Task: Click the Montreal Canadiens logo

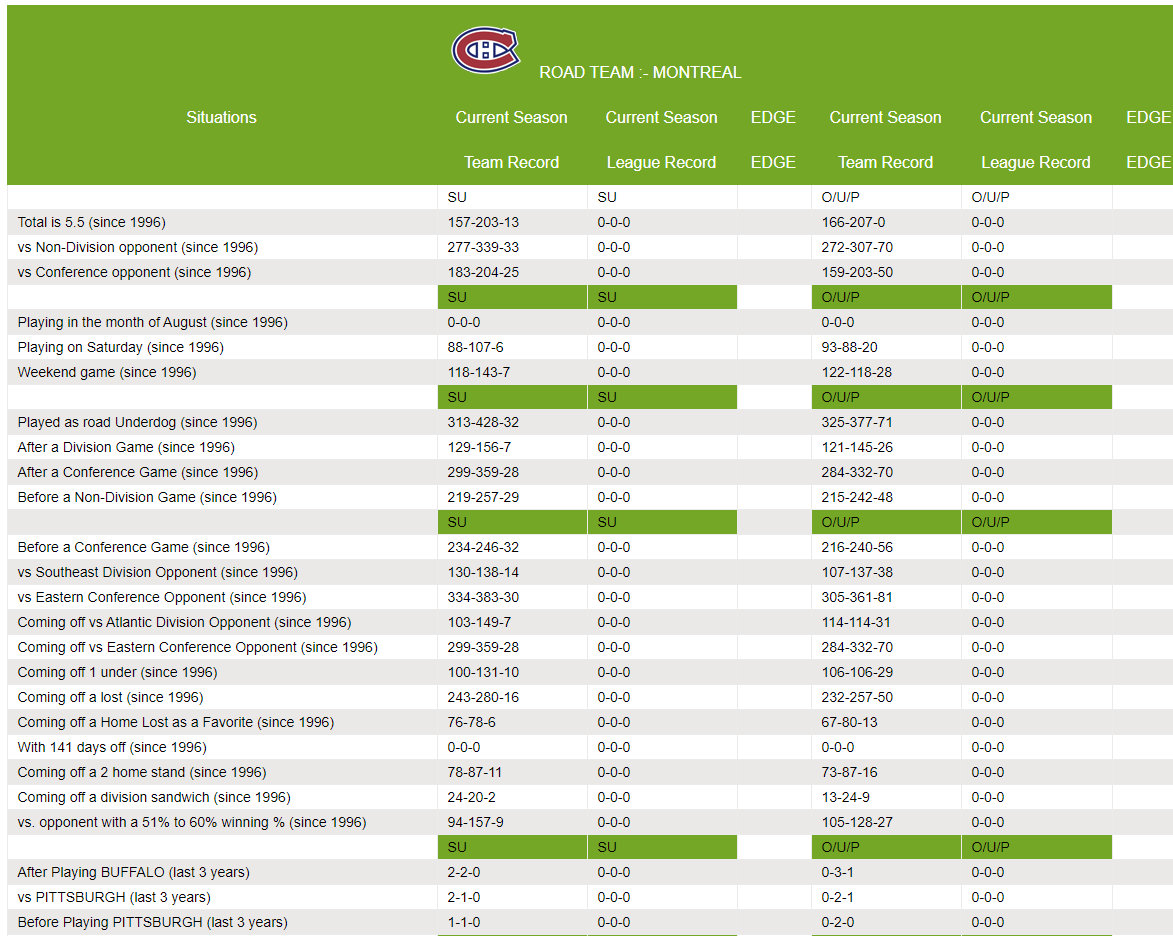Action: coord(486,50)
